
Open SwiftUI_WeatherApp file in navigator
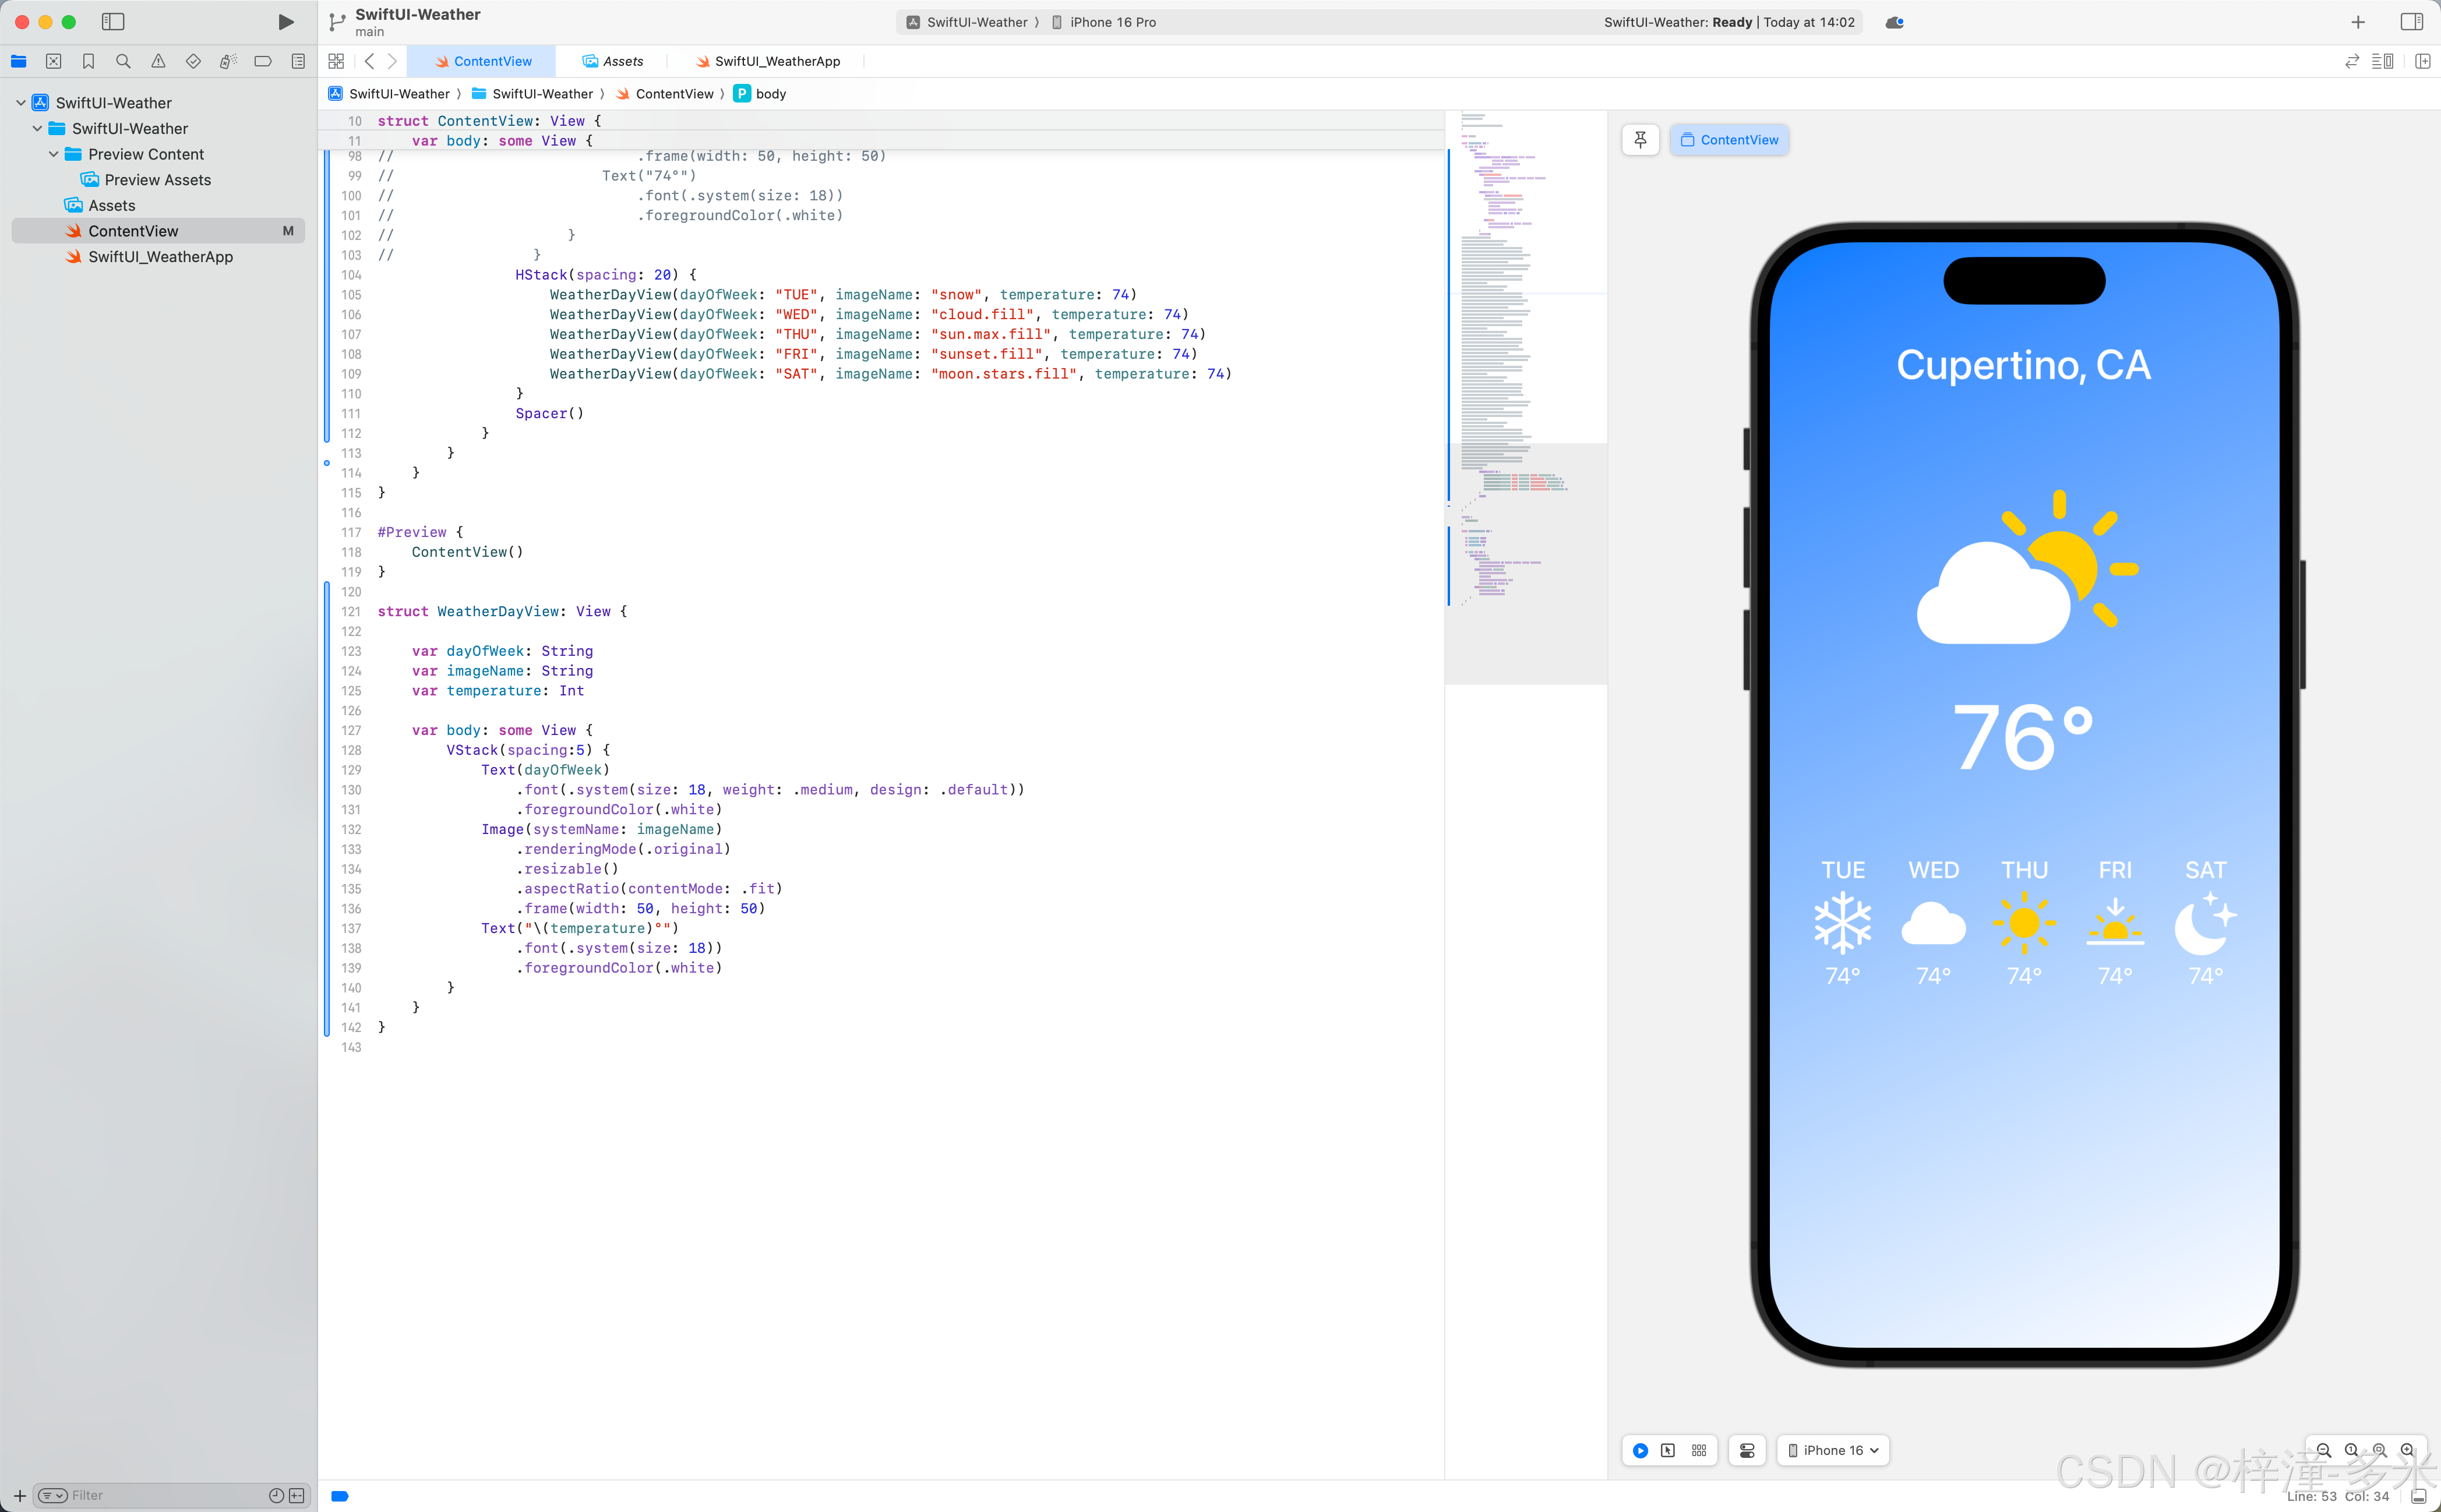(160, 257)
